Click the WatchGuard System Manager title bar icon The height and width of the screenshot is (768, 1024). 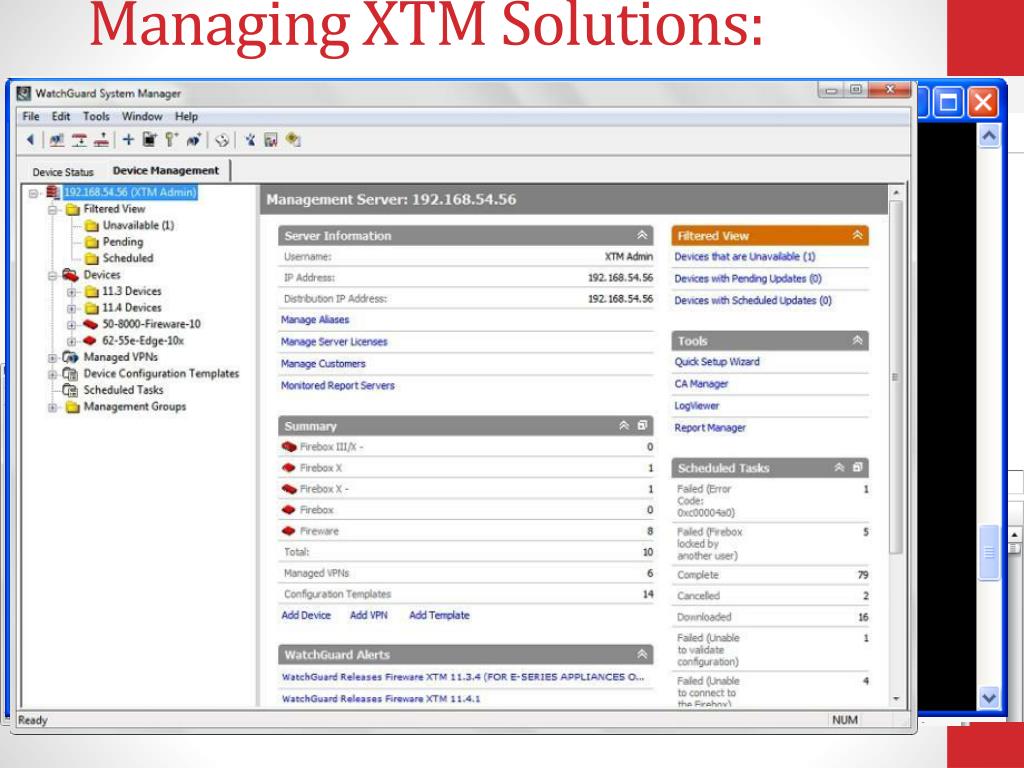[x=24, y=93]
